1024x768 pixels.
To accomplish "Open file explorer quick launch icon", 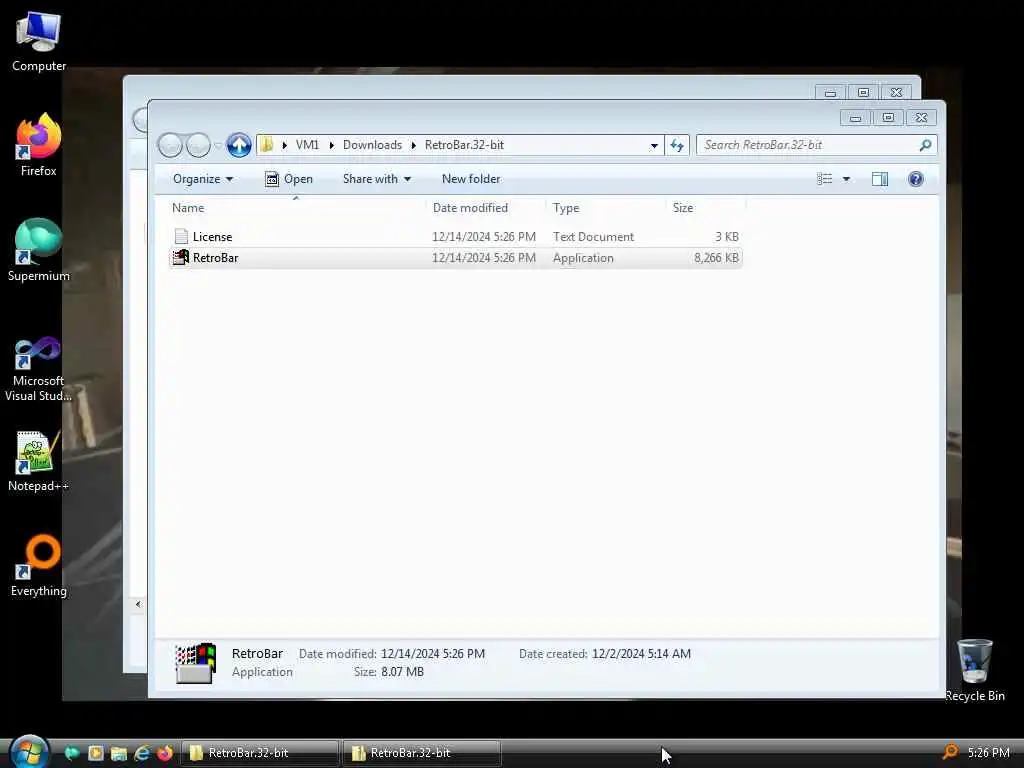I will pyautogui.click(x=118, y=753).
